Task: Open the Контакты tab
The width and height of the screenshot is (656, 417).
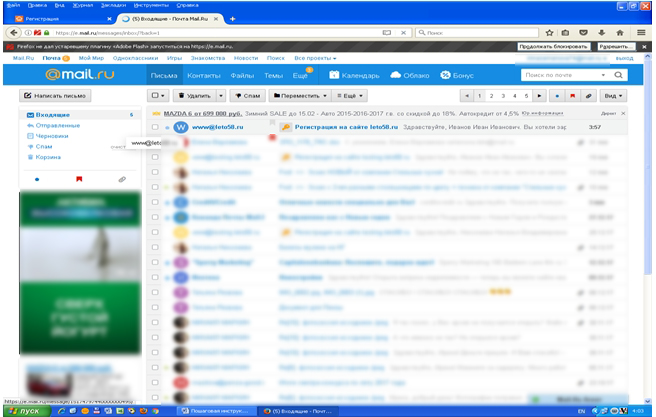Action: 203,76
